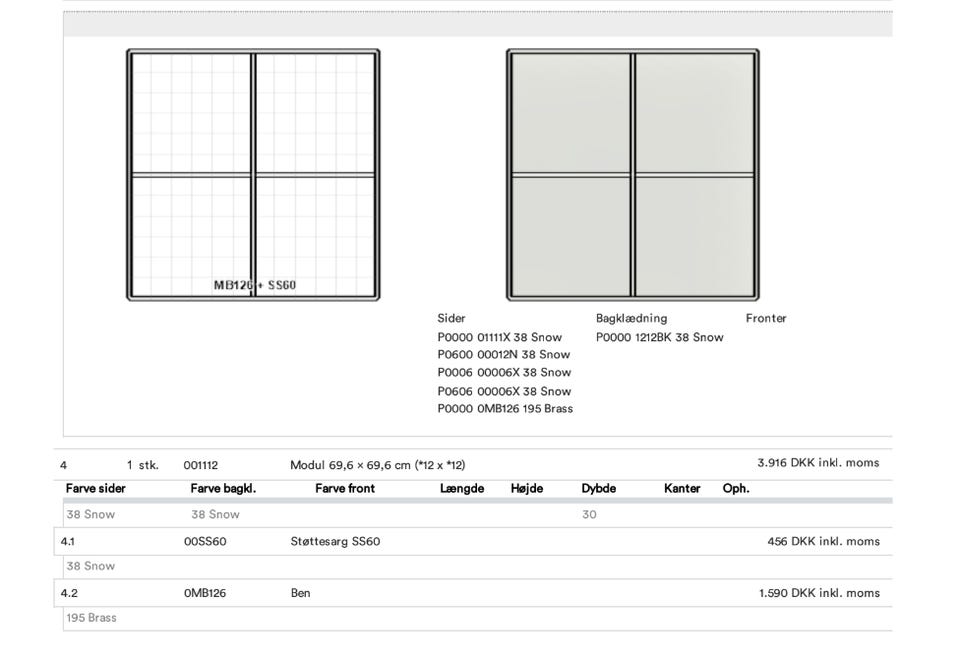The image size is (960, 658).
Task: Click the "195 Brass" color text
Action: (x=91, y=618)
